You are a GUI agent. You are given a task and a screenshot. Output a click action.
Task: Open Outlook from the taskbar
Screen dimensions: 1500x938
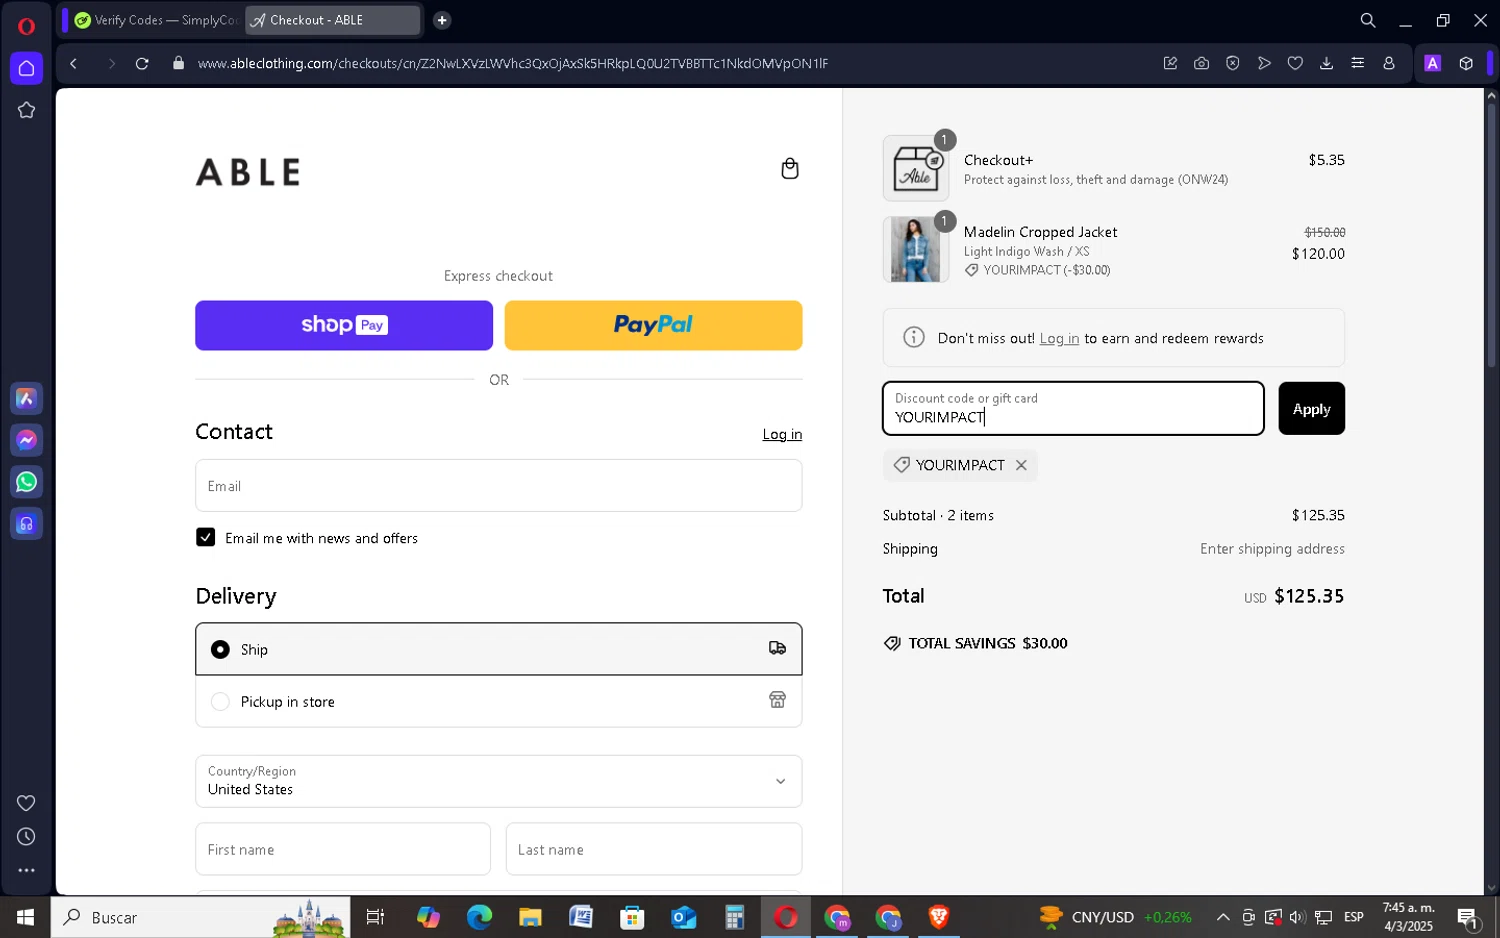click(x=683, y=917)
